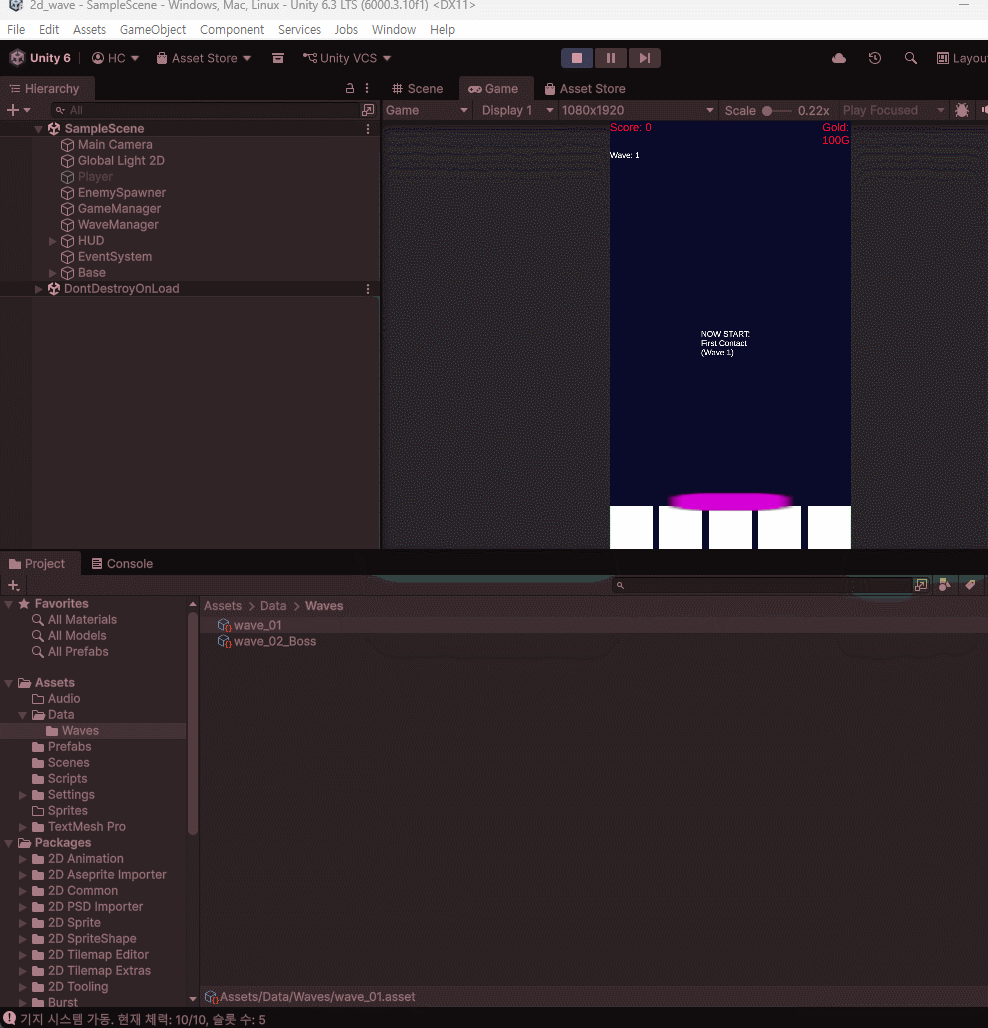Open SampleScene options kebab menu
Image resolution: width=988 pixels, height=1028 pixels.
(368, 129)
